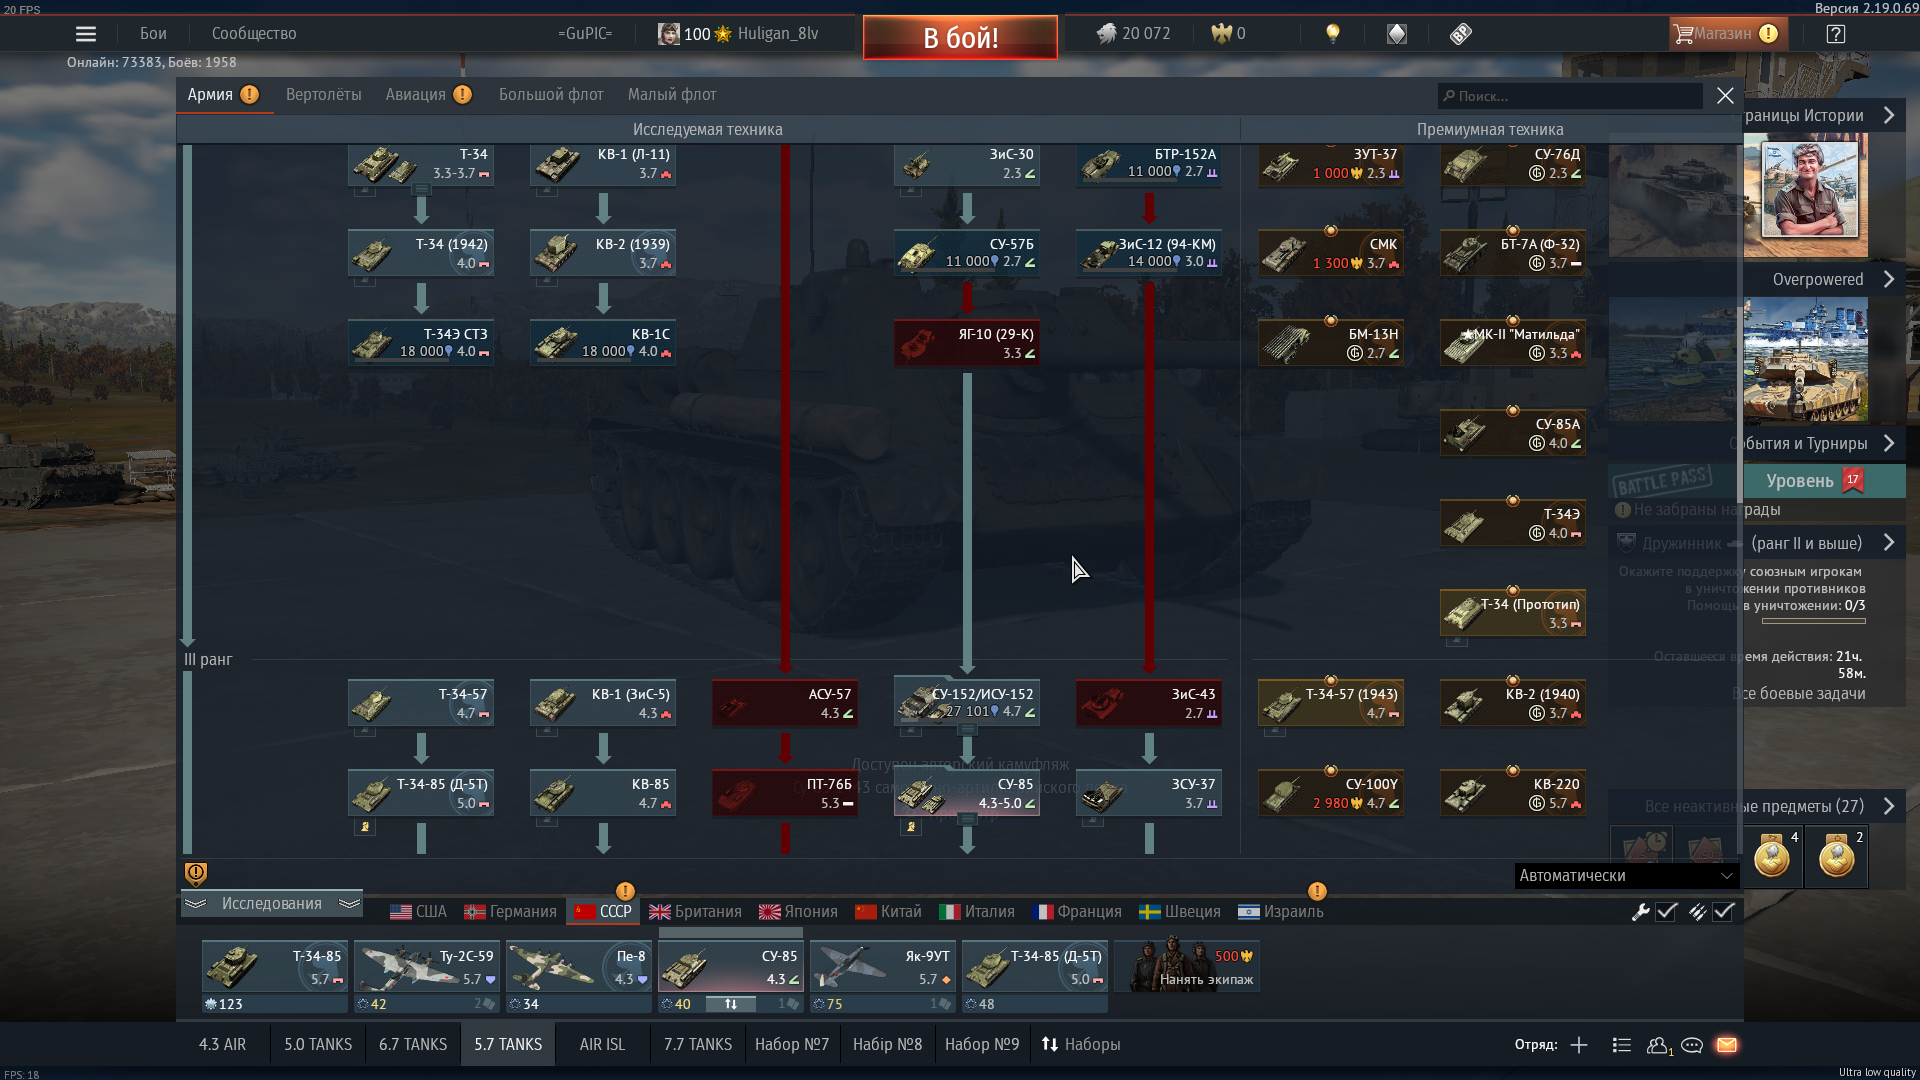Select premium БМ-13Н rocket truck
Viewport: 1920px width, 1080px height.
(x=1331, y=343)
